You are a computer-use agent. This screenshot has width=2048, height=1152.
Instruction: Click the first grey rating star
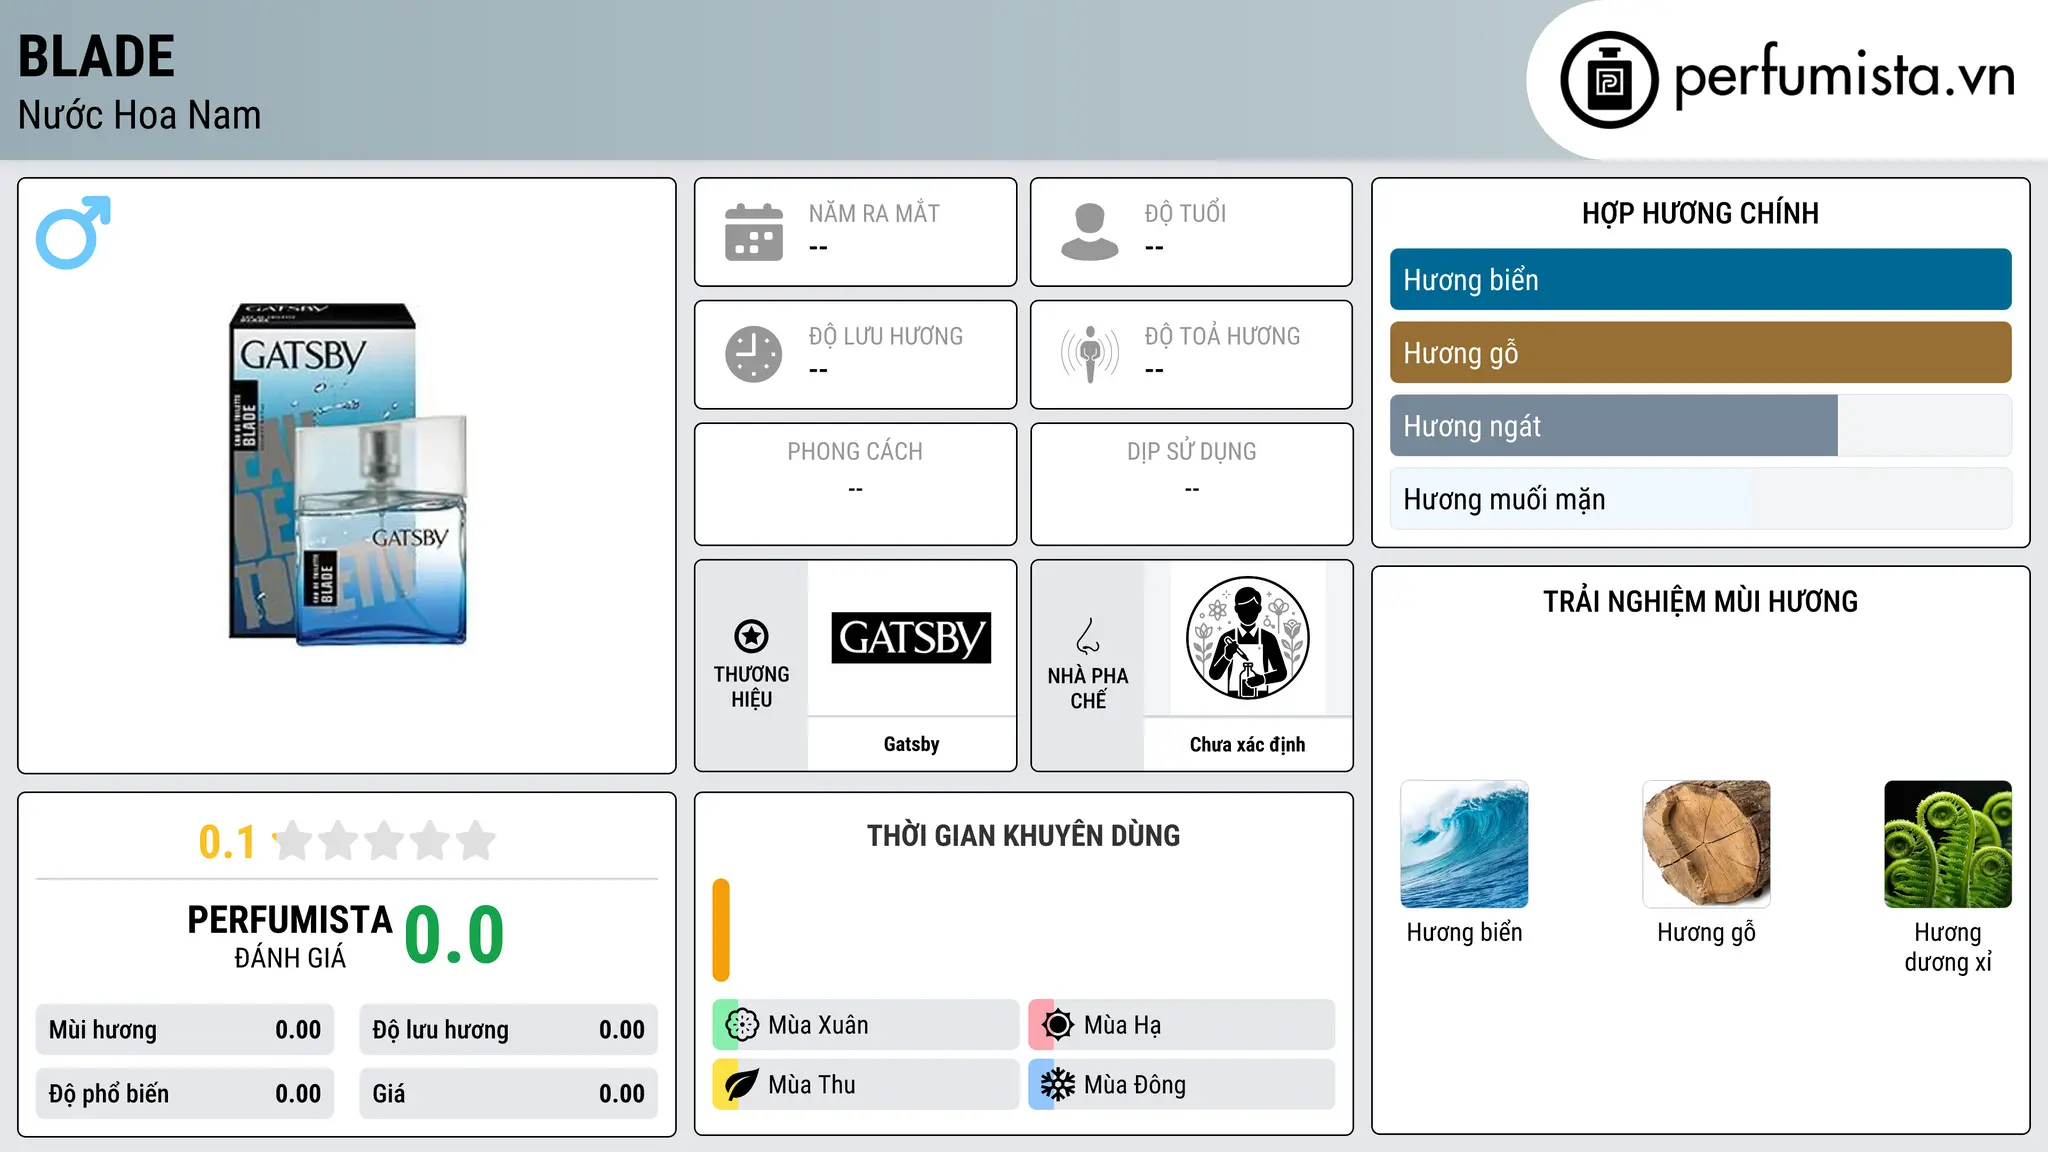pos(293,841)
